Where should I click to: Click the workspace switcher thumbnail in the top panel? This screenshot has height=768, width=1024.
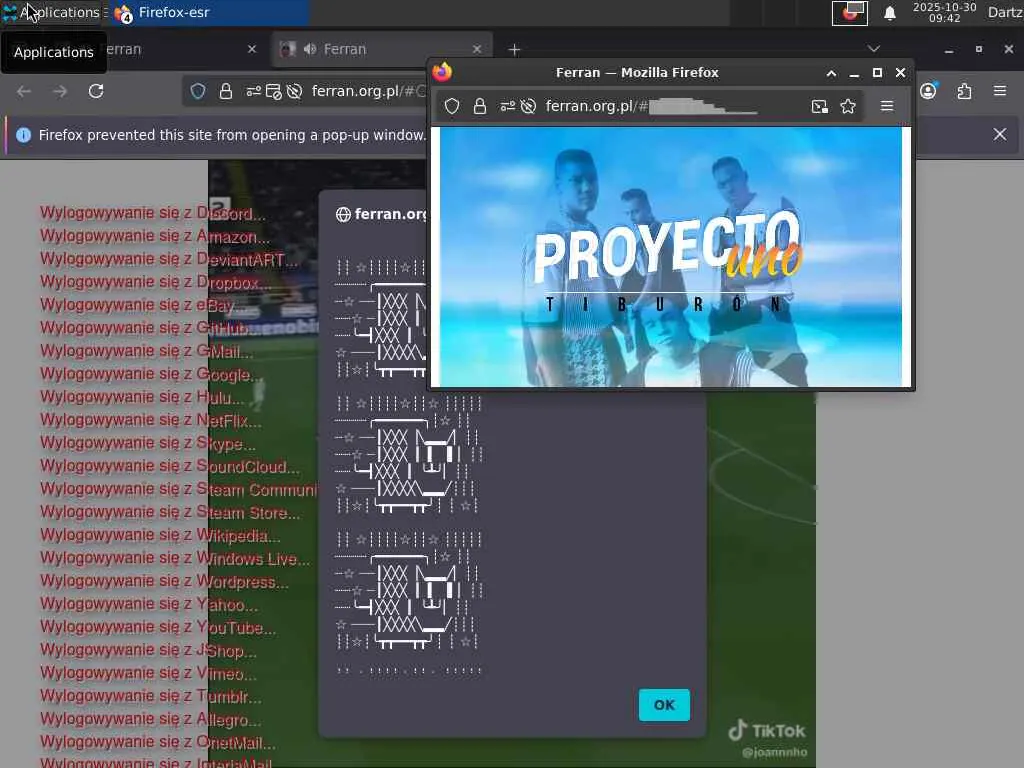849,12
